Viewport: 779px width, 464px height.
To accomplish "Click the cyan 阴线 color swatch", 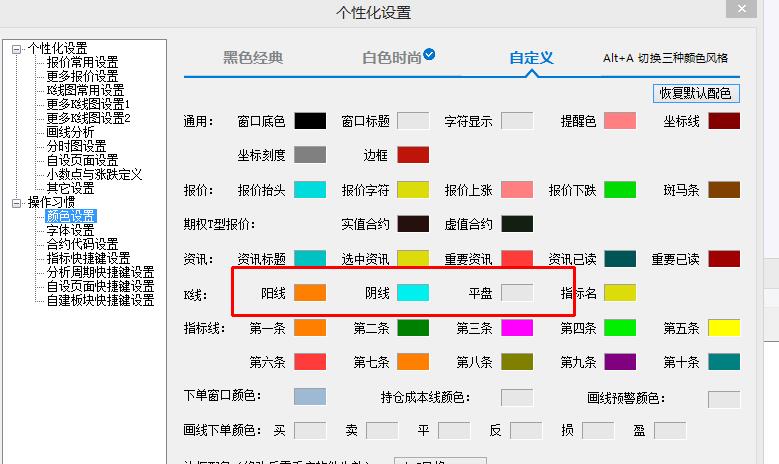I will 413,293.
